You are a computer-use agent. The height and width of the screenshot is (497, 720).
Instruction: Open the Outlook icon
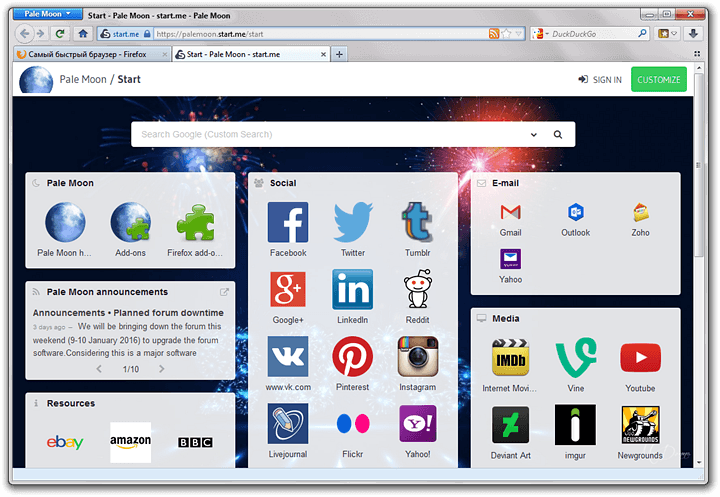pos(575,212)
